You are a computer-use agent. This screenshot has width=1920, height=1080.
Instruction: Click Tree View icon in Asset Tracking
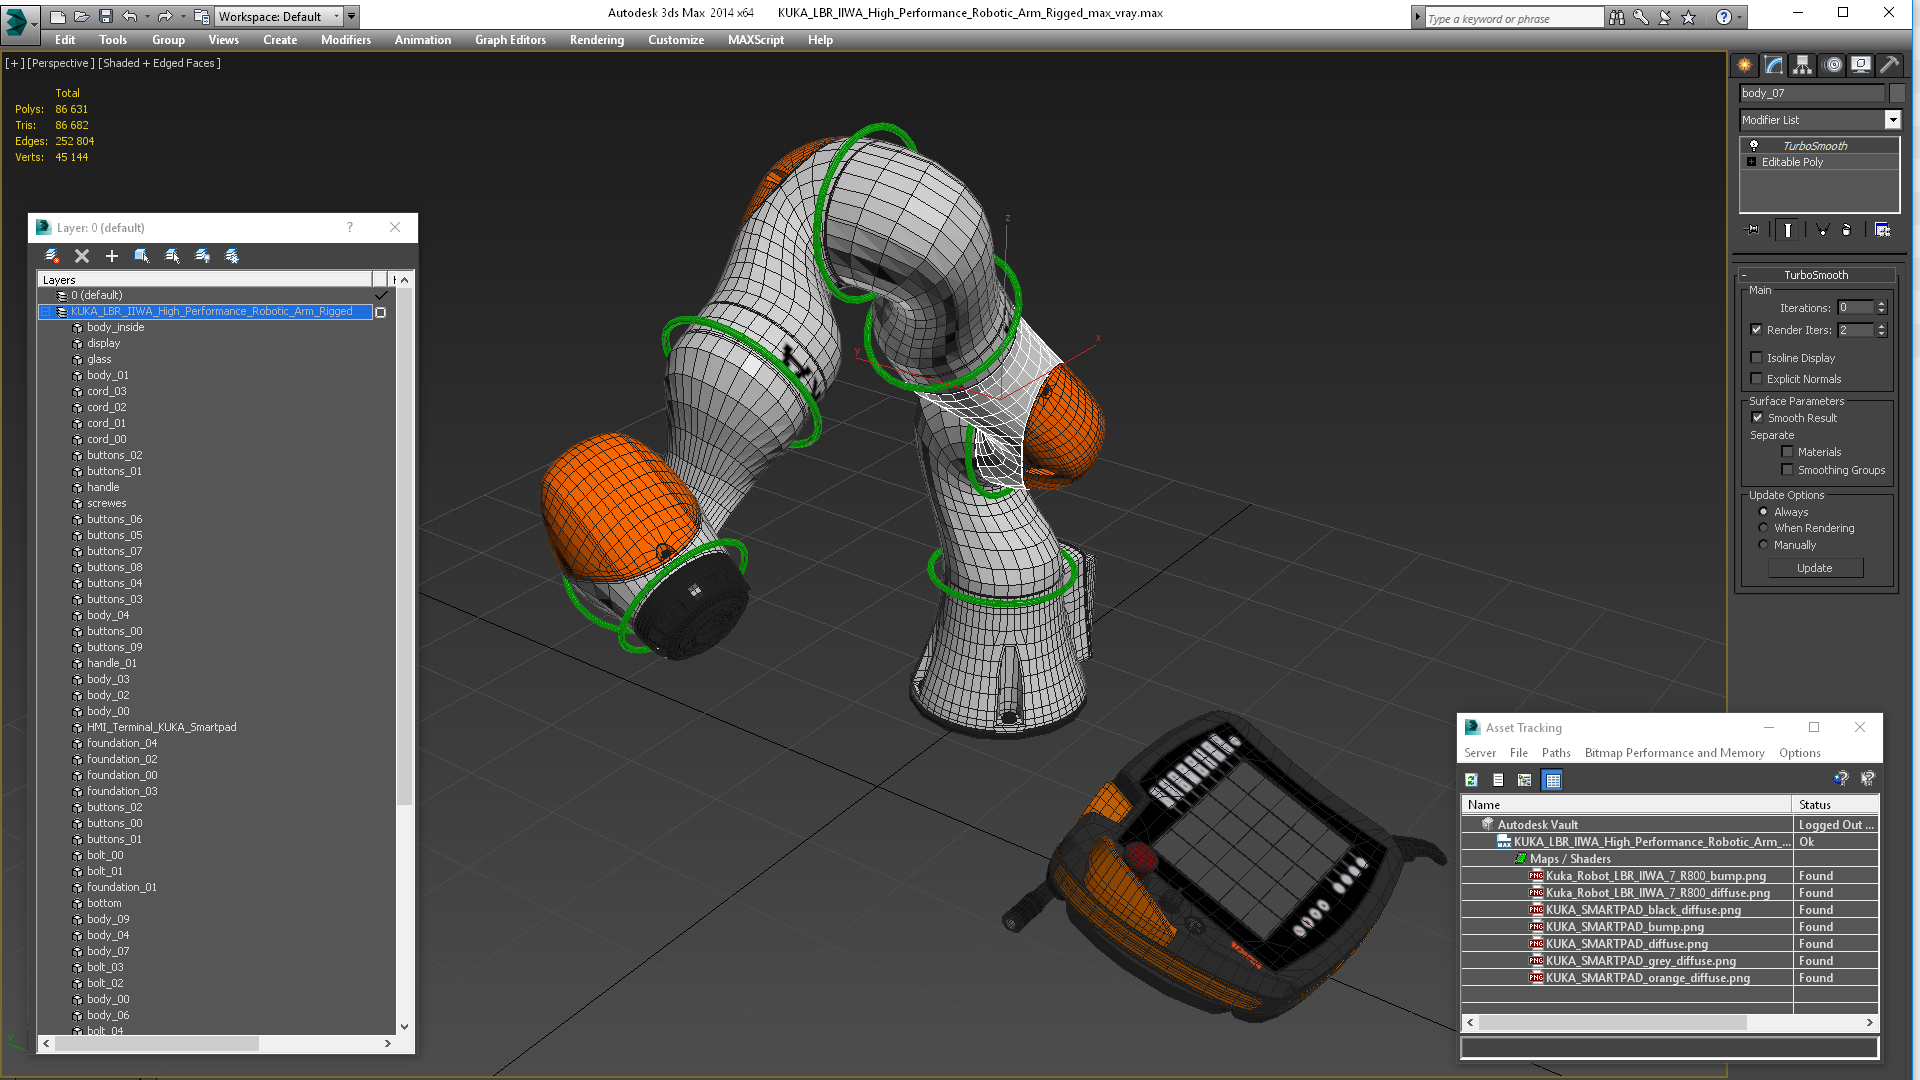coord(1524,780)
